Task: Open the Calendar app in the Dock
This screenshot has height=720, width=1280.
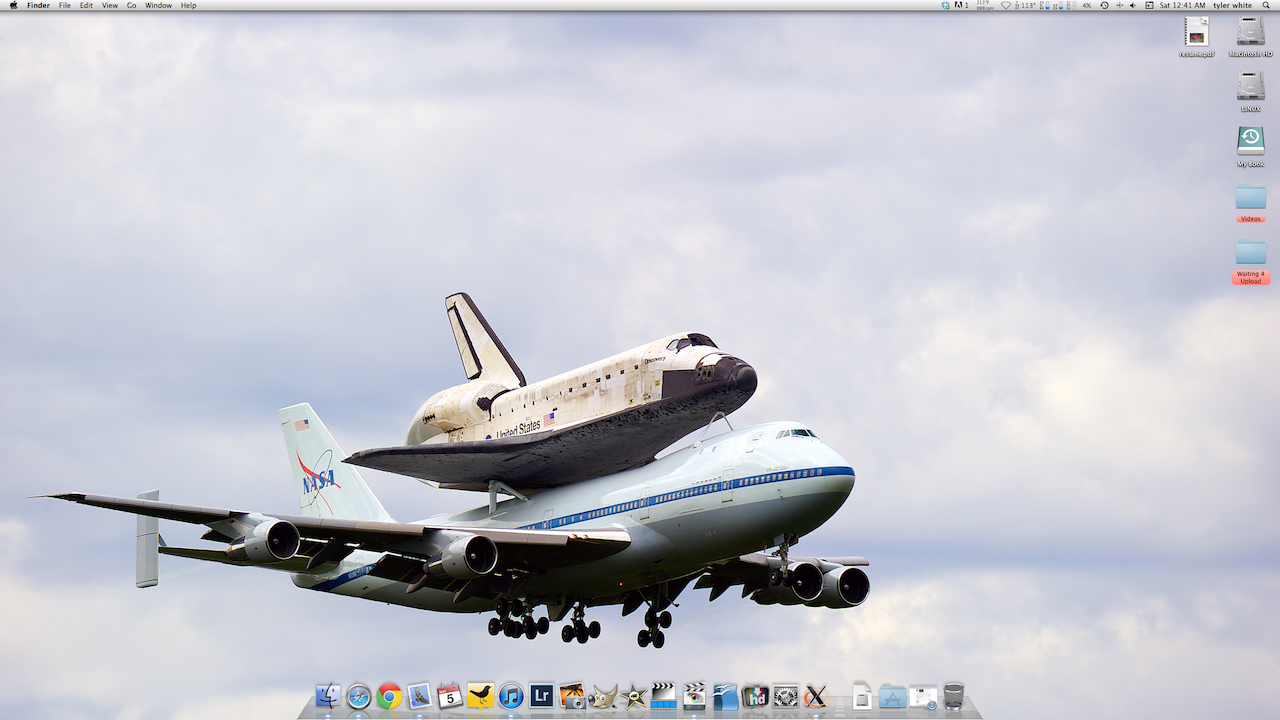Action: tap(450, 696)
